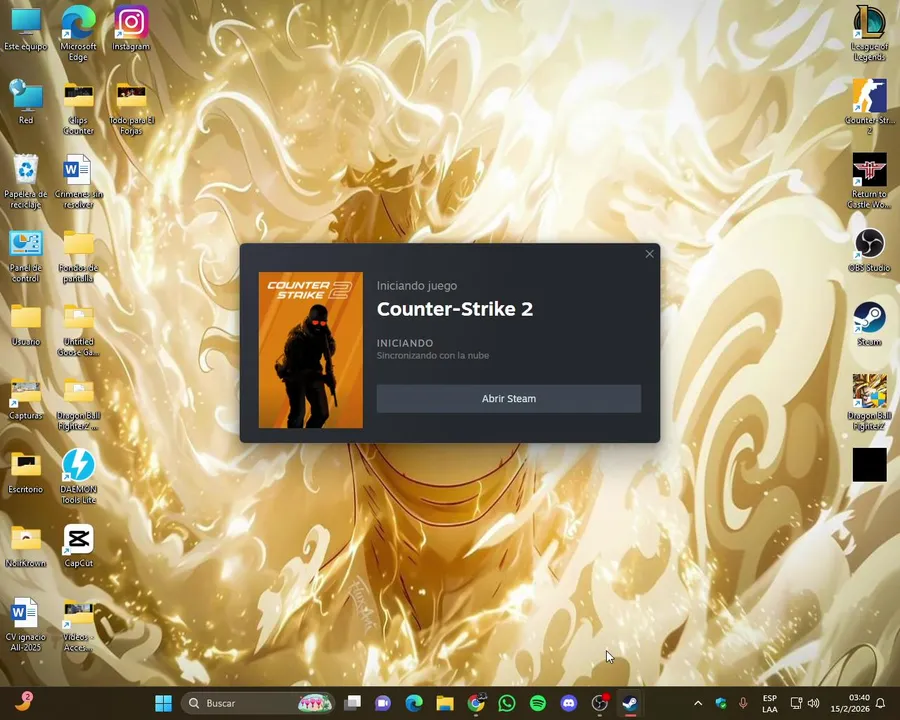Screen dimensions: 900x720
Task: Select Return to Castle Wolfenstein shortcut
Action: 869,180
